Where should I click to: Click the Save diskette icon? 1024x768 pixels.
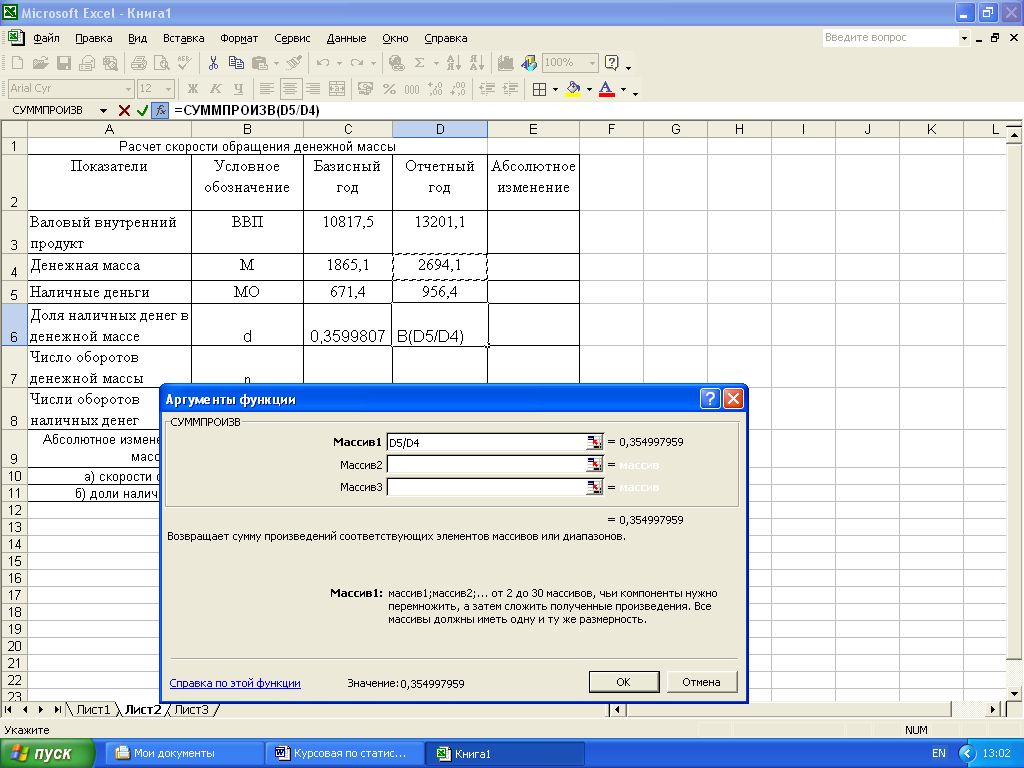tap(63, 63)
